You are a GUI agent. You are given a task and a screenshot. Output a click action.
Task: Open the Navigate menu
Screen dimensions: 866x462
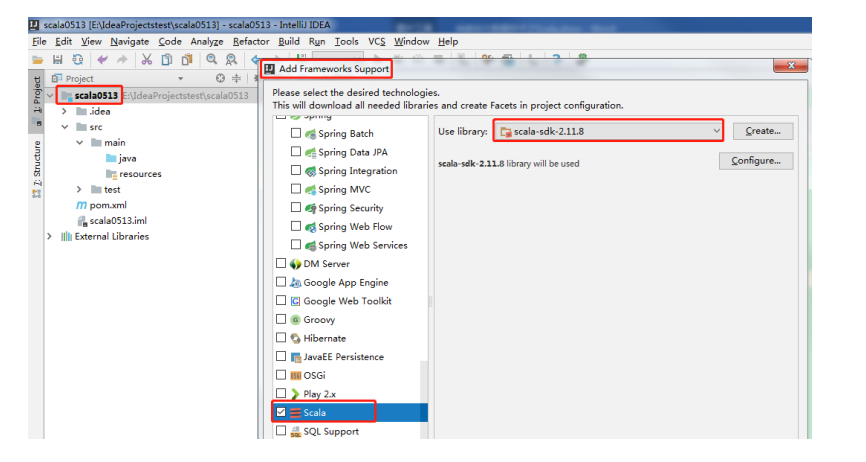coord(130,41)
